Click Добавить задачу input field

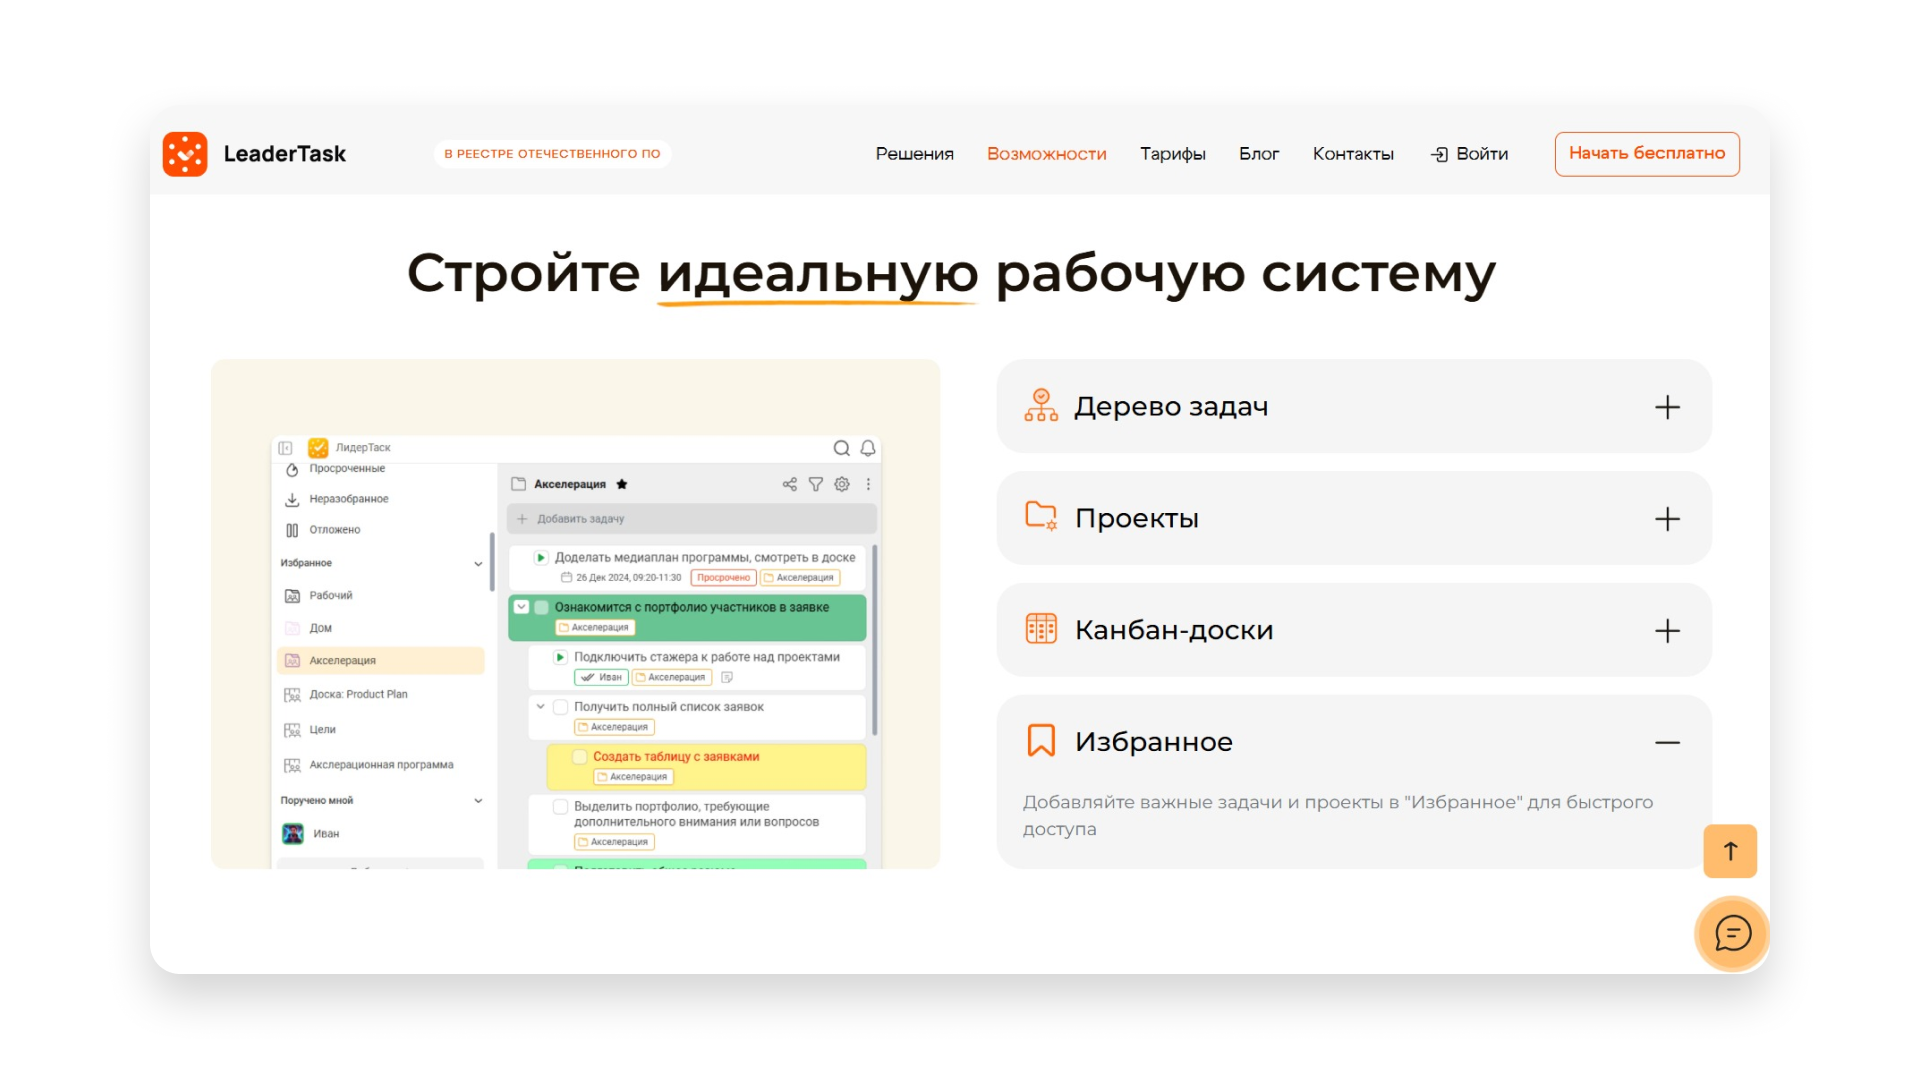(x=620, y=518)
